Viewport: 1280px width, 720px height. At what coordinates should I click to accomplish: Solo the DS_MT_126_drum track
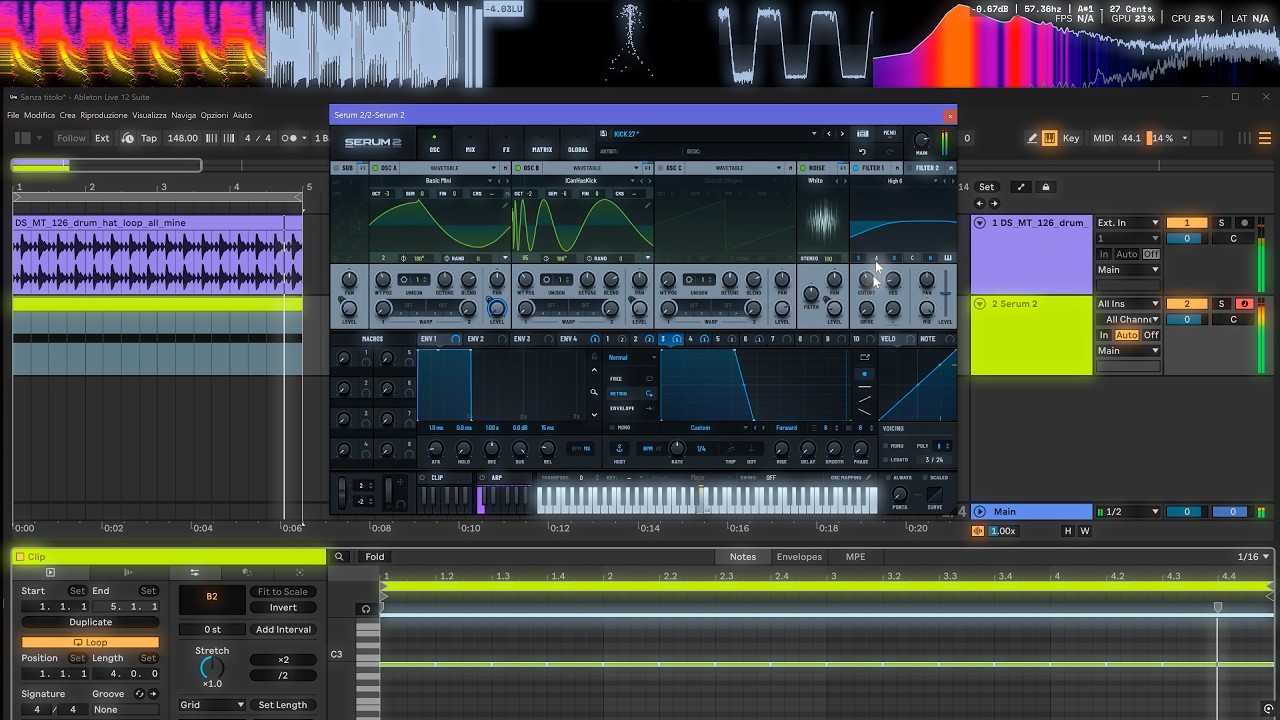[x=1221, y=223]
